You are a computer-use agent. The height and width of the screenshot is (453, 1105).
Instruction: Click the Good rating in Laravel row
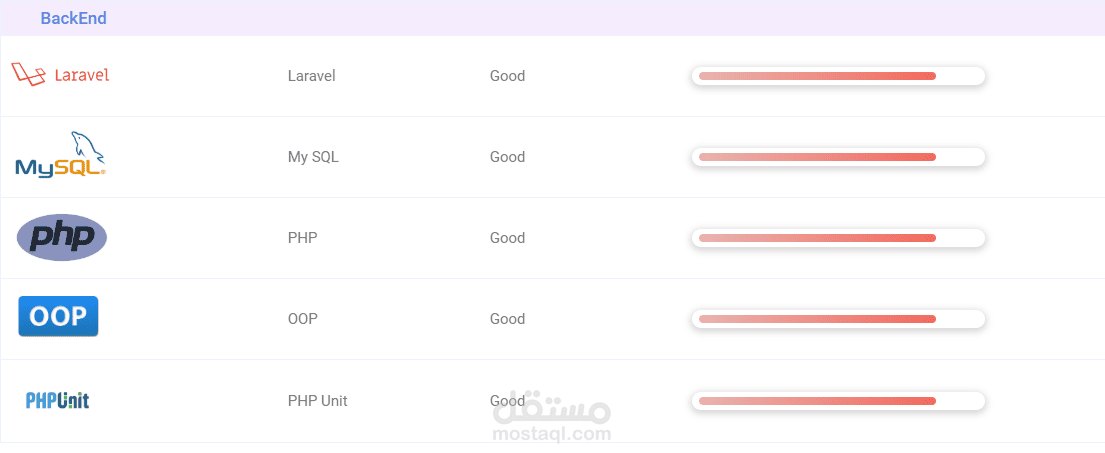click(x=507, y=76)
